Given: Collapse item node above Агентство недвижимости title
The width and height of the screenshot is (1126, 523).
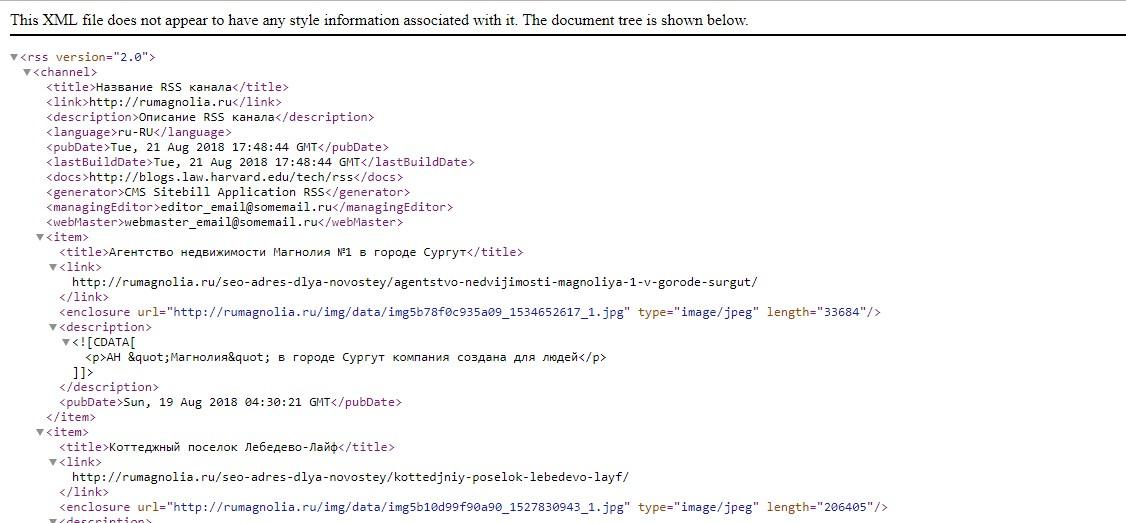Looking at the screenshot, I should pyautogui.click(x=39, y=237).
